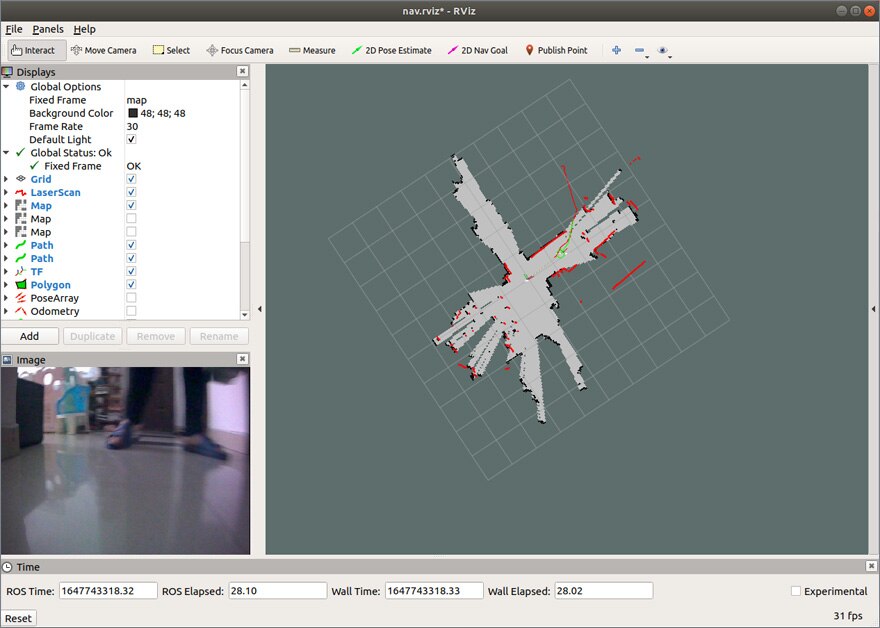Close the Image panel
880x628 pixels.
(x=242, y=359)
